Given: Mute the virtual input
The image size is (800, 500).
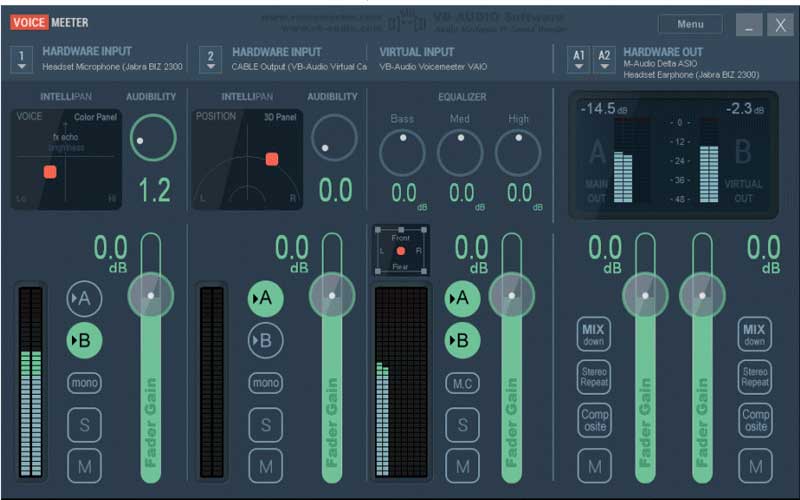Looking at the screenshot, I should click(x=462, y=466).
